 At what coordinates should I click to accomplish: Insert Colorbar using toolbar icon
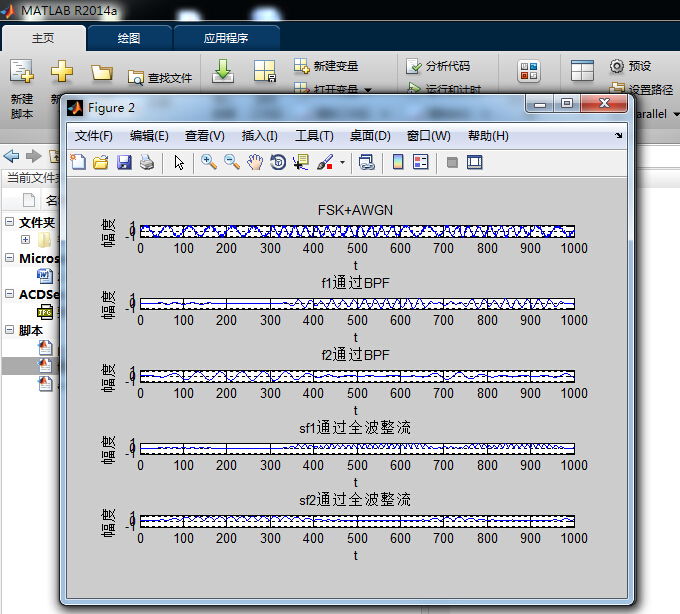pos(398,162)
